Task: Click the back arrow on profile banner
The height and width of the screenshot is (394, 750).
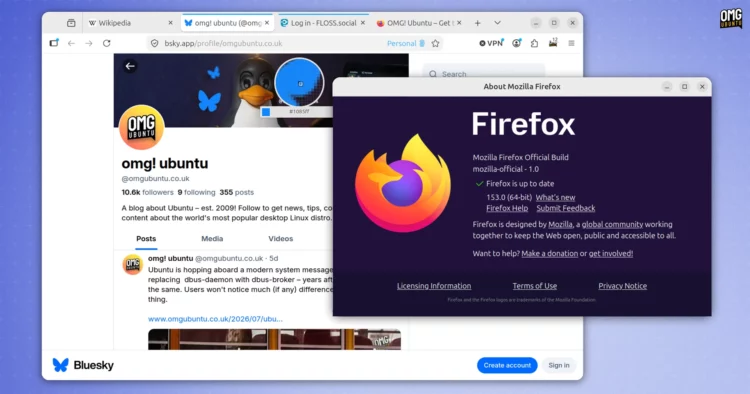Action: [130, 66]
